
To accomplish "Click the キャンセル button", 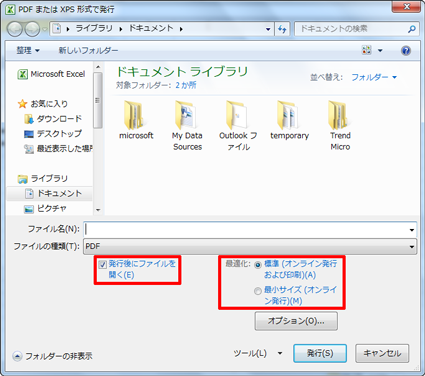I will [382, 353].
